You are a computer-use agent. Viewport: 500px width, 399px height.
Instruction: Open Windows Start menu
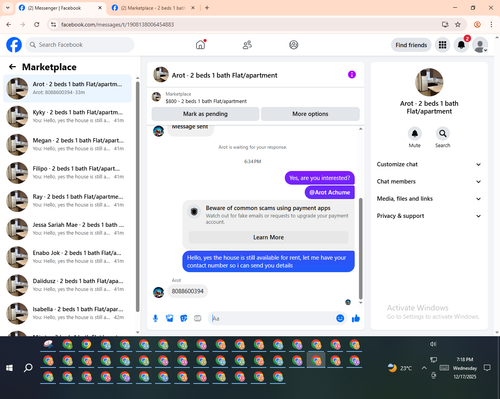9,368
